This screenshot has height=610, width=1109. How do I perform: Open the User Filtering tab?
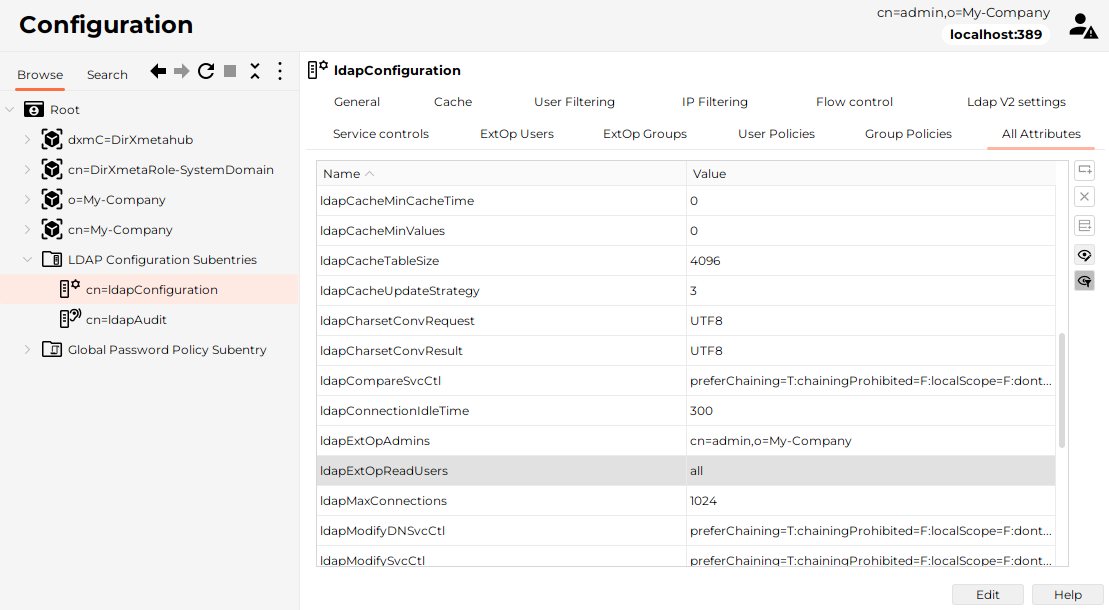[x=574, y=102]
